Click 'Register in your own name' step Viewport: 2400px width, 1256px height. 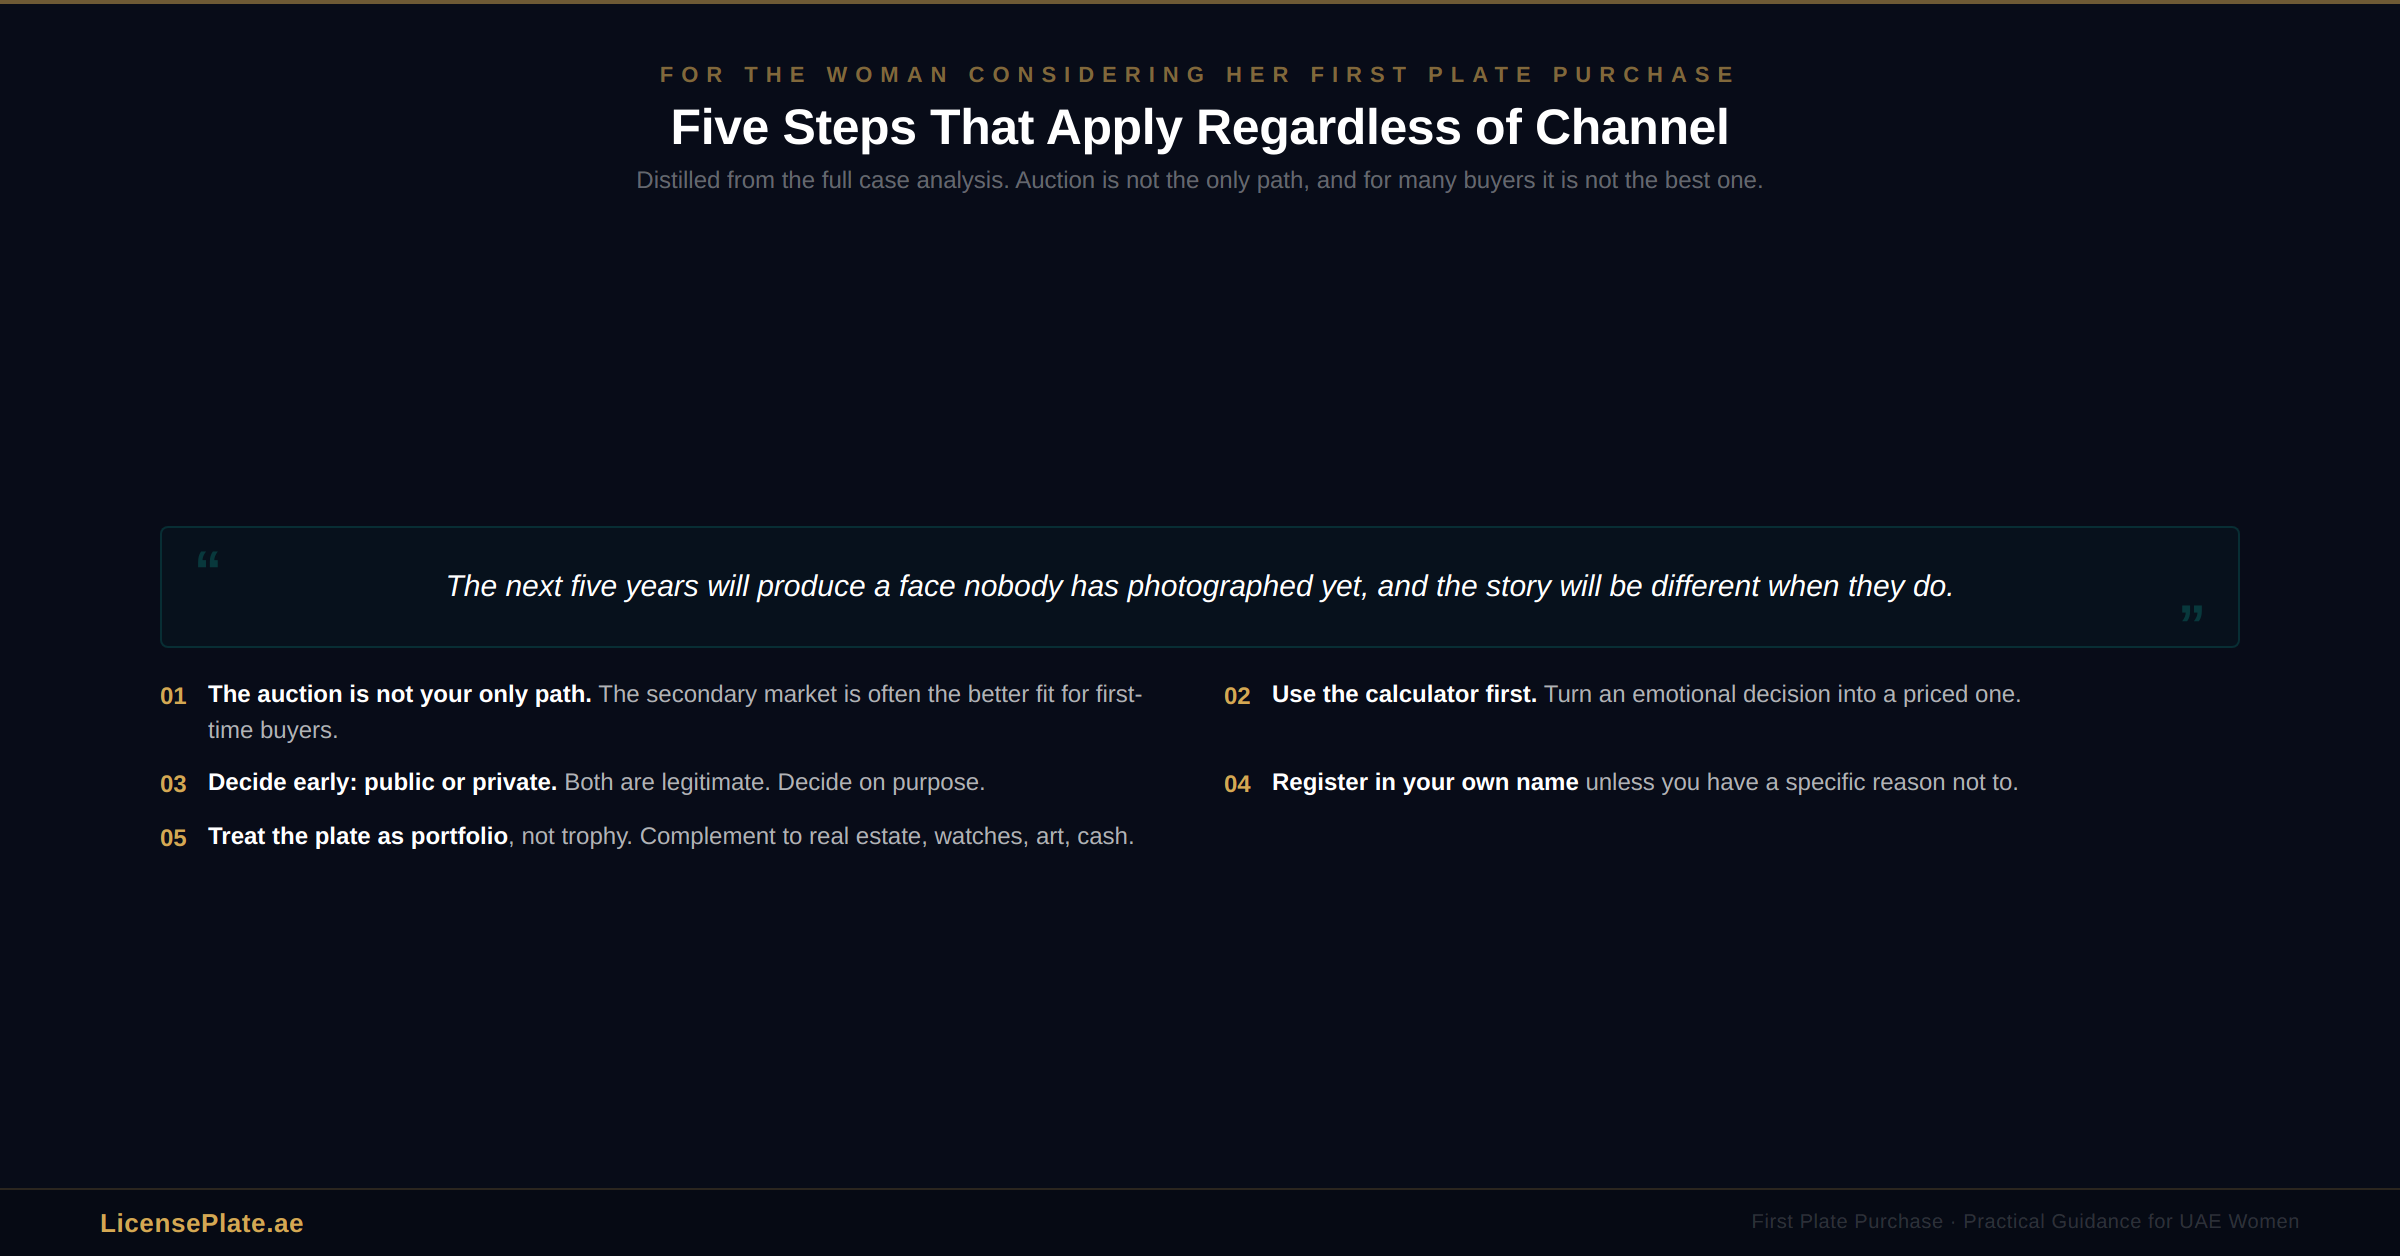click(x=1424, y=782)
